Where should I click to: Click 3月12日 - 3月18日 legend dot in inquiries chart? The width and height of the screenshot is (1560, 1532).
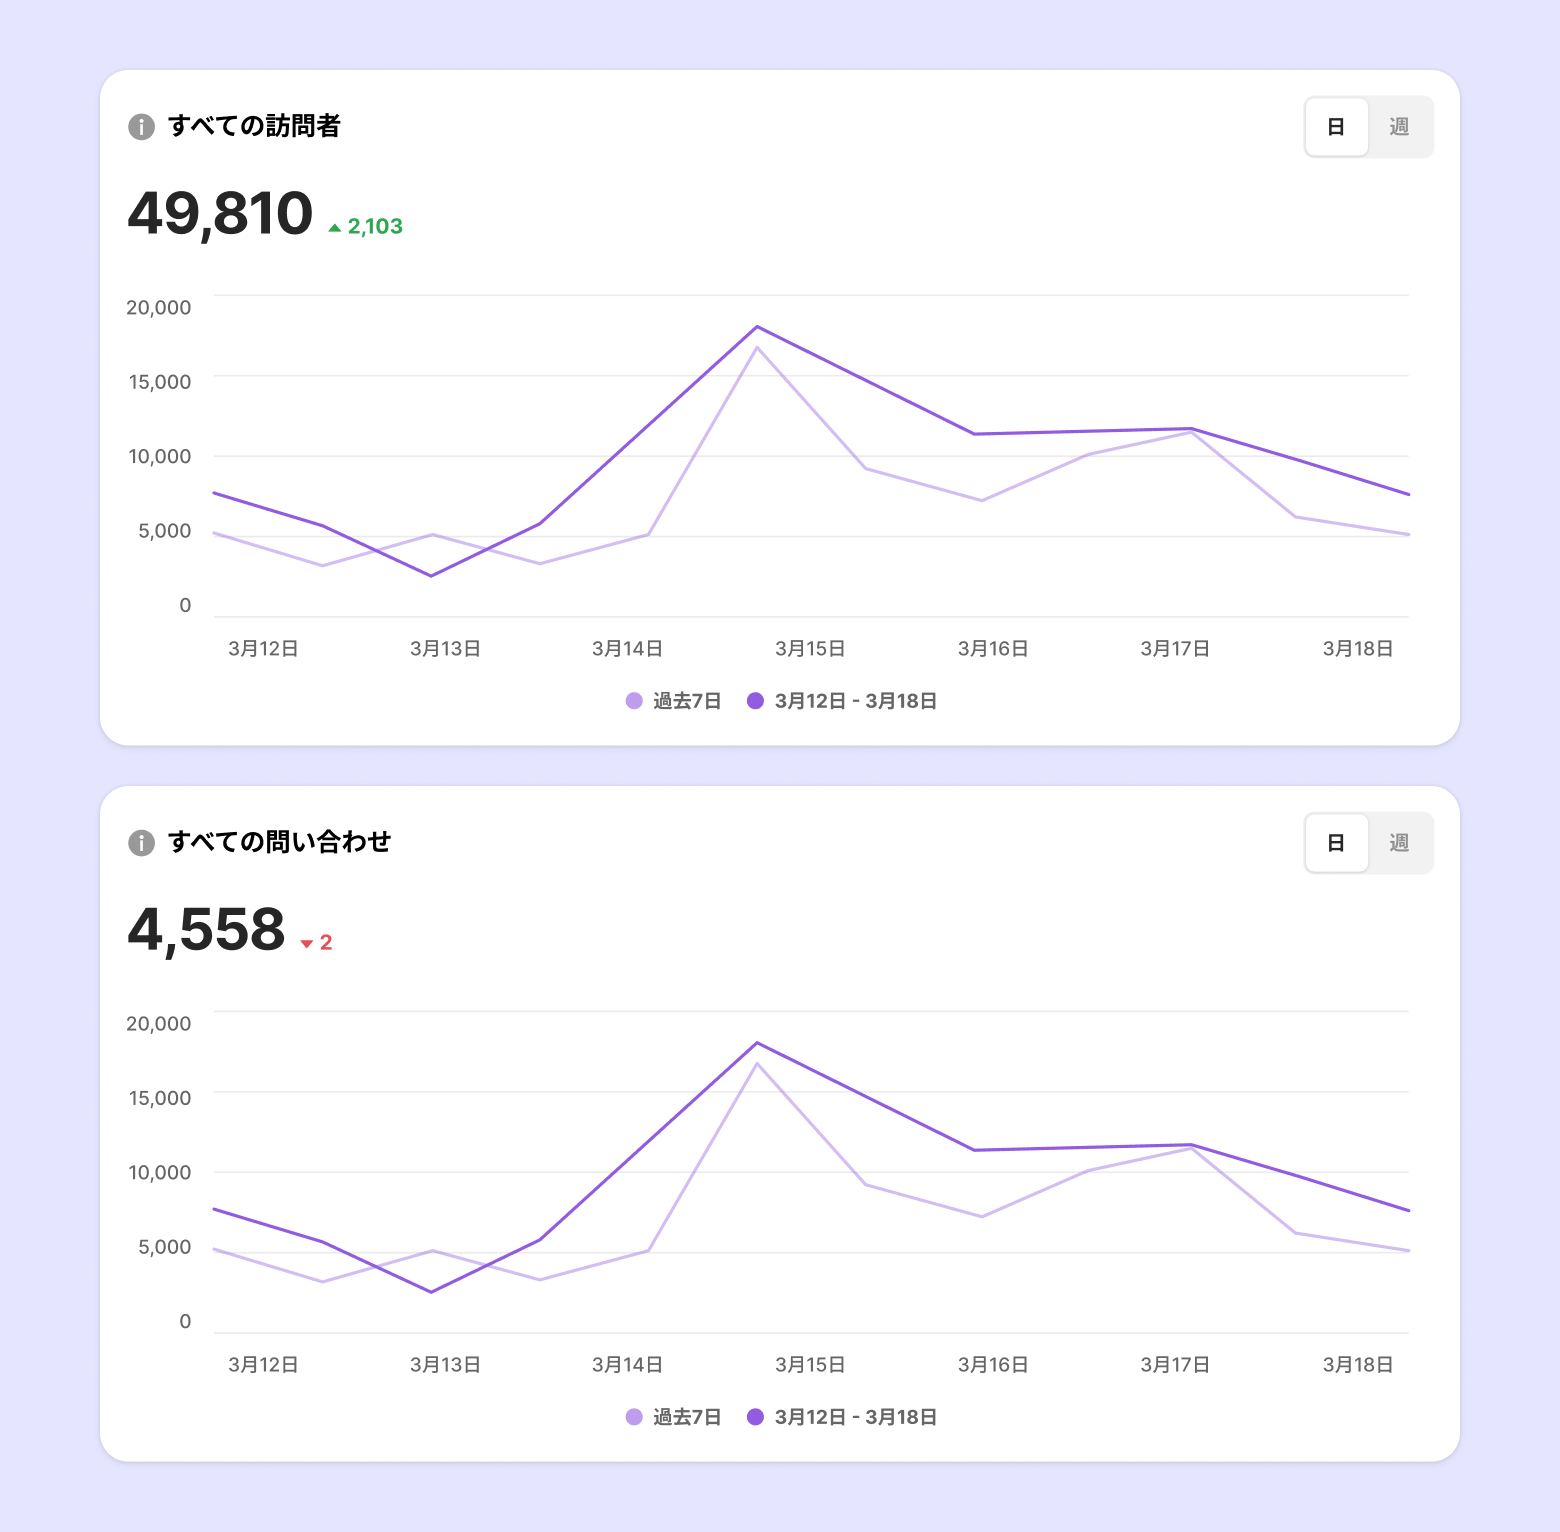[755, 1417]
